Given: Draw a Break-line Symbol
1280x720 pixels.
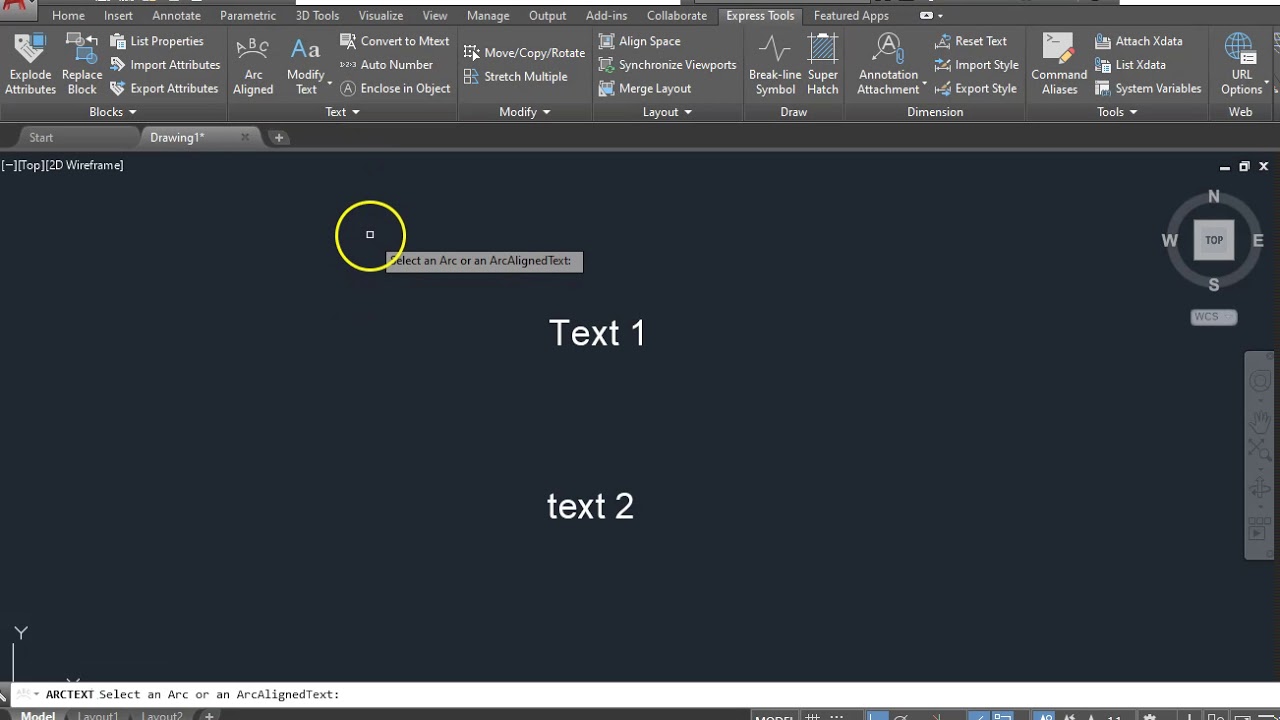Looking at the screenshot, I should (775, 65).
